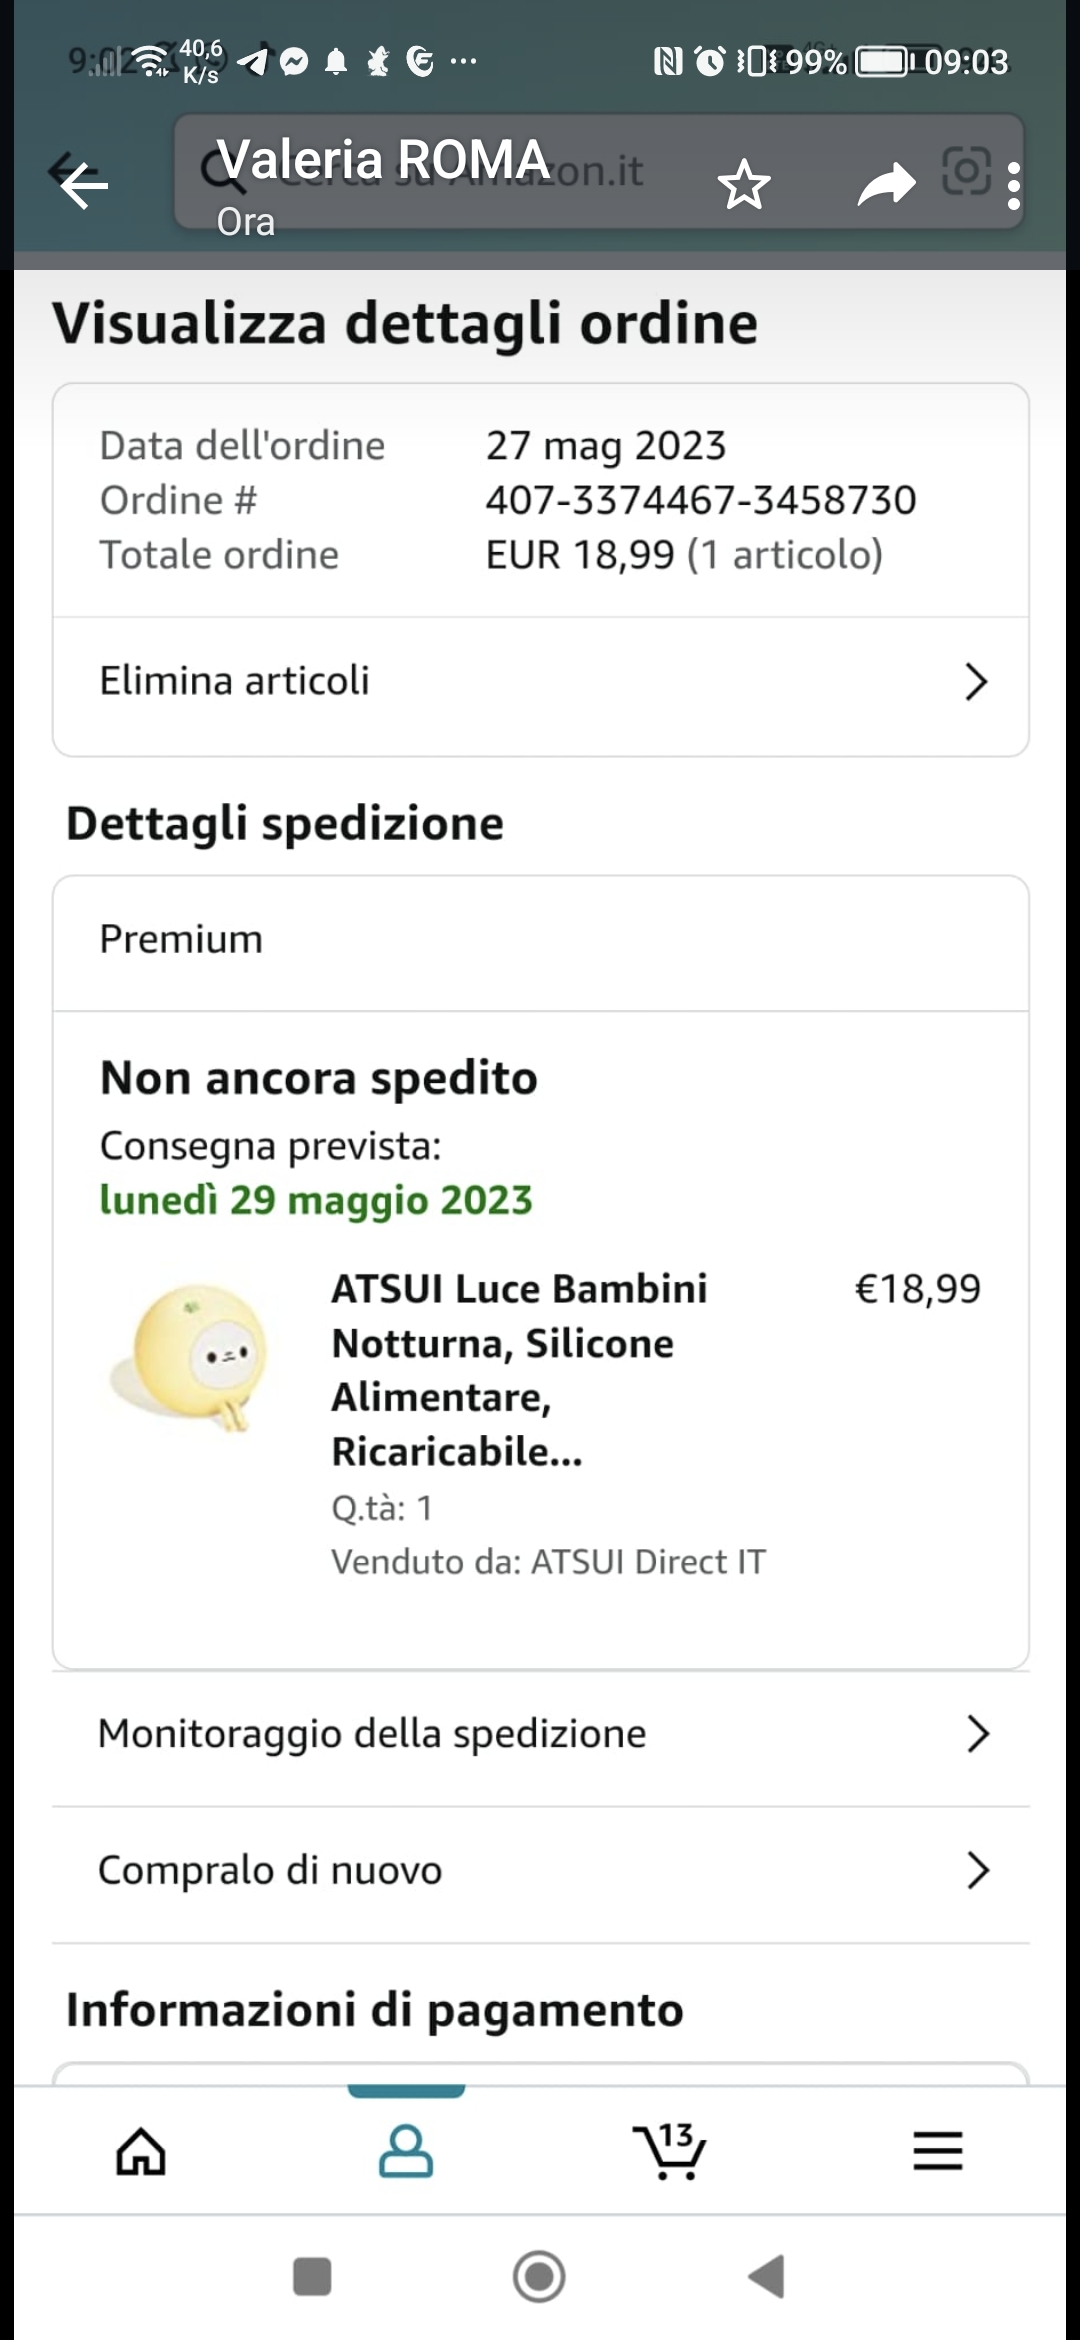Open the shopping cart with 13 items
1080x2340 pixels.
click(x=670, y=2151)
